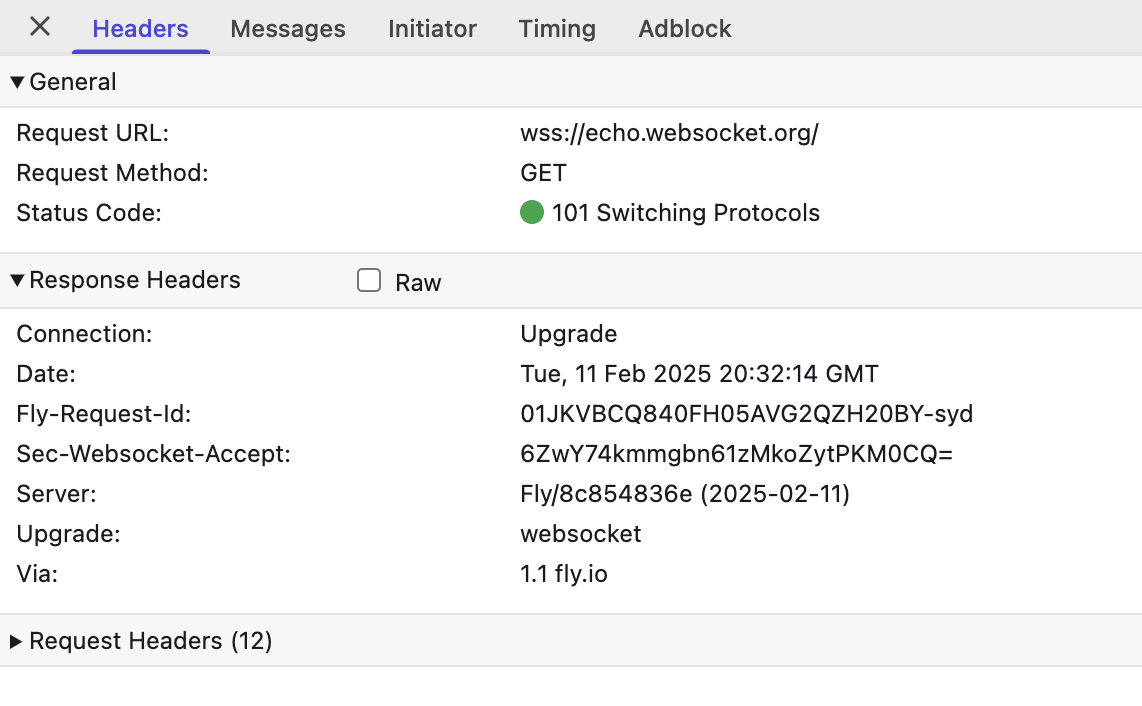Click the 101 Switching Protocols status text

685,213
